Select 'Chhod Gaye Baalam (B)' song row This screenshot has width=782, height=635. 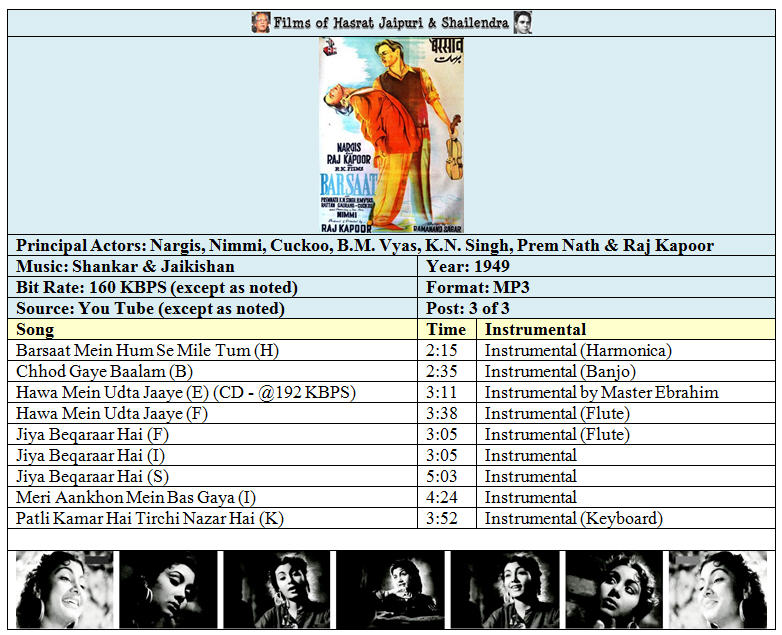click(x=104, y=372)
